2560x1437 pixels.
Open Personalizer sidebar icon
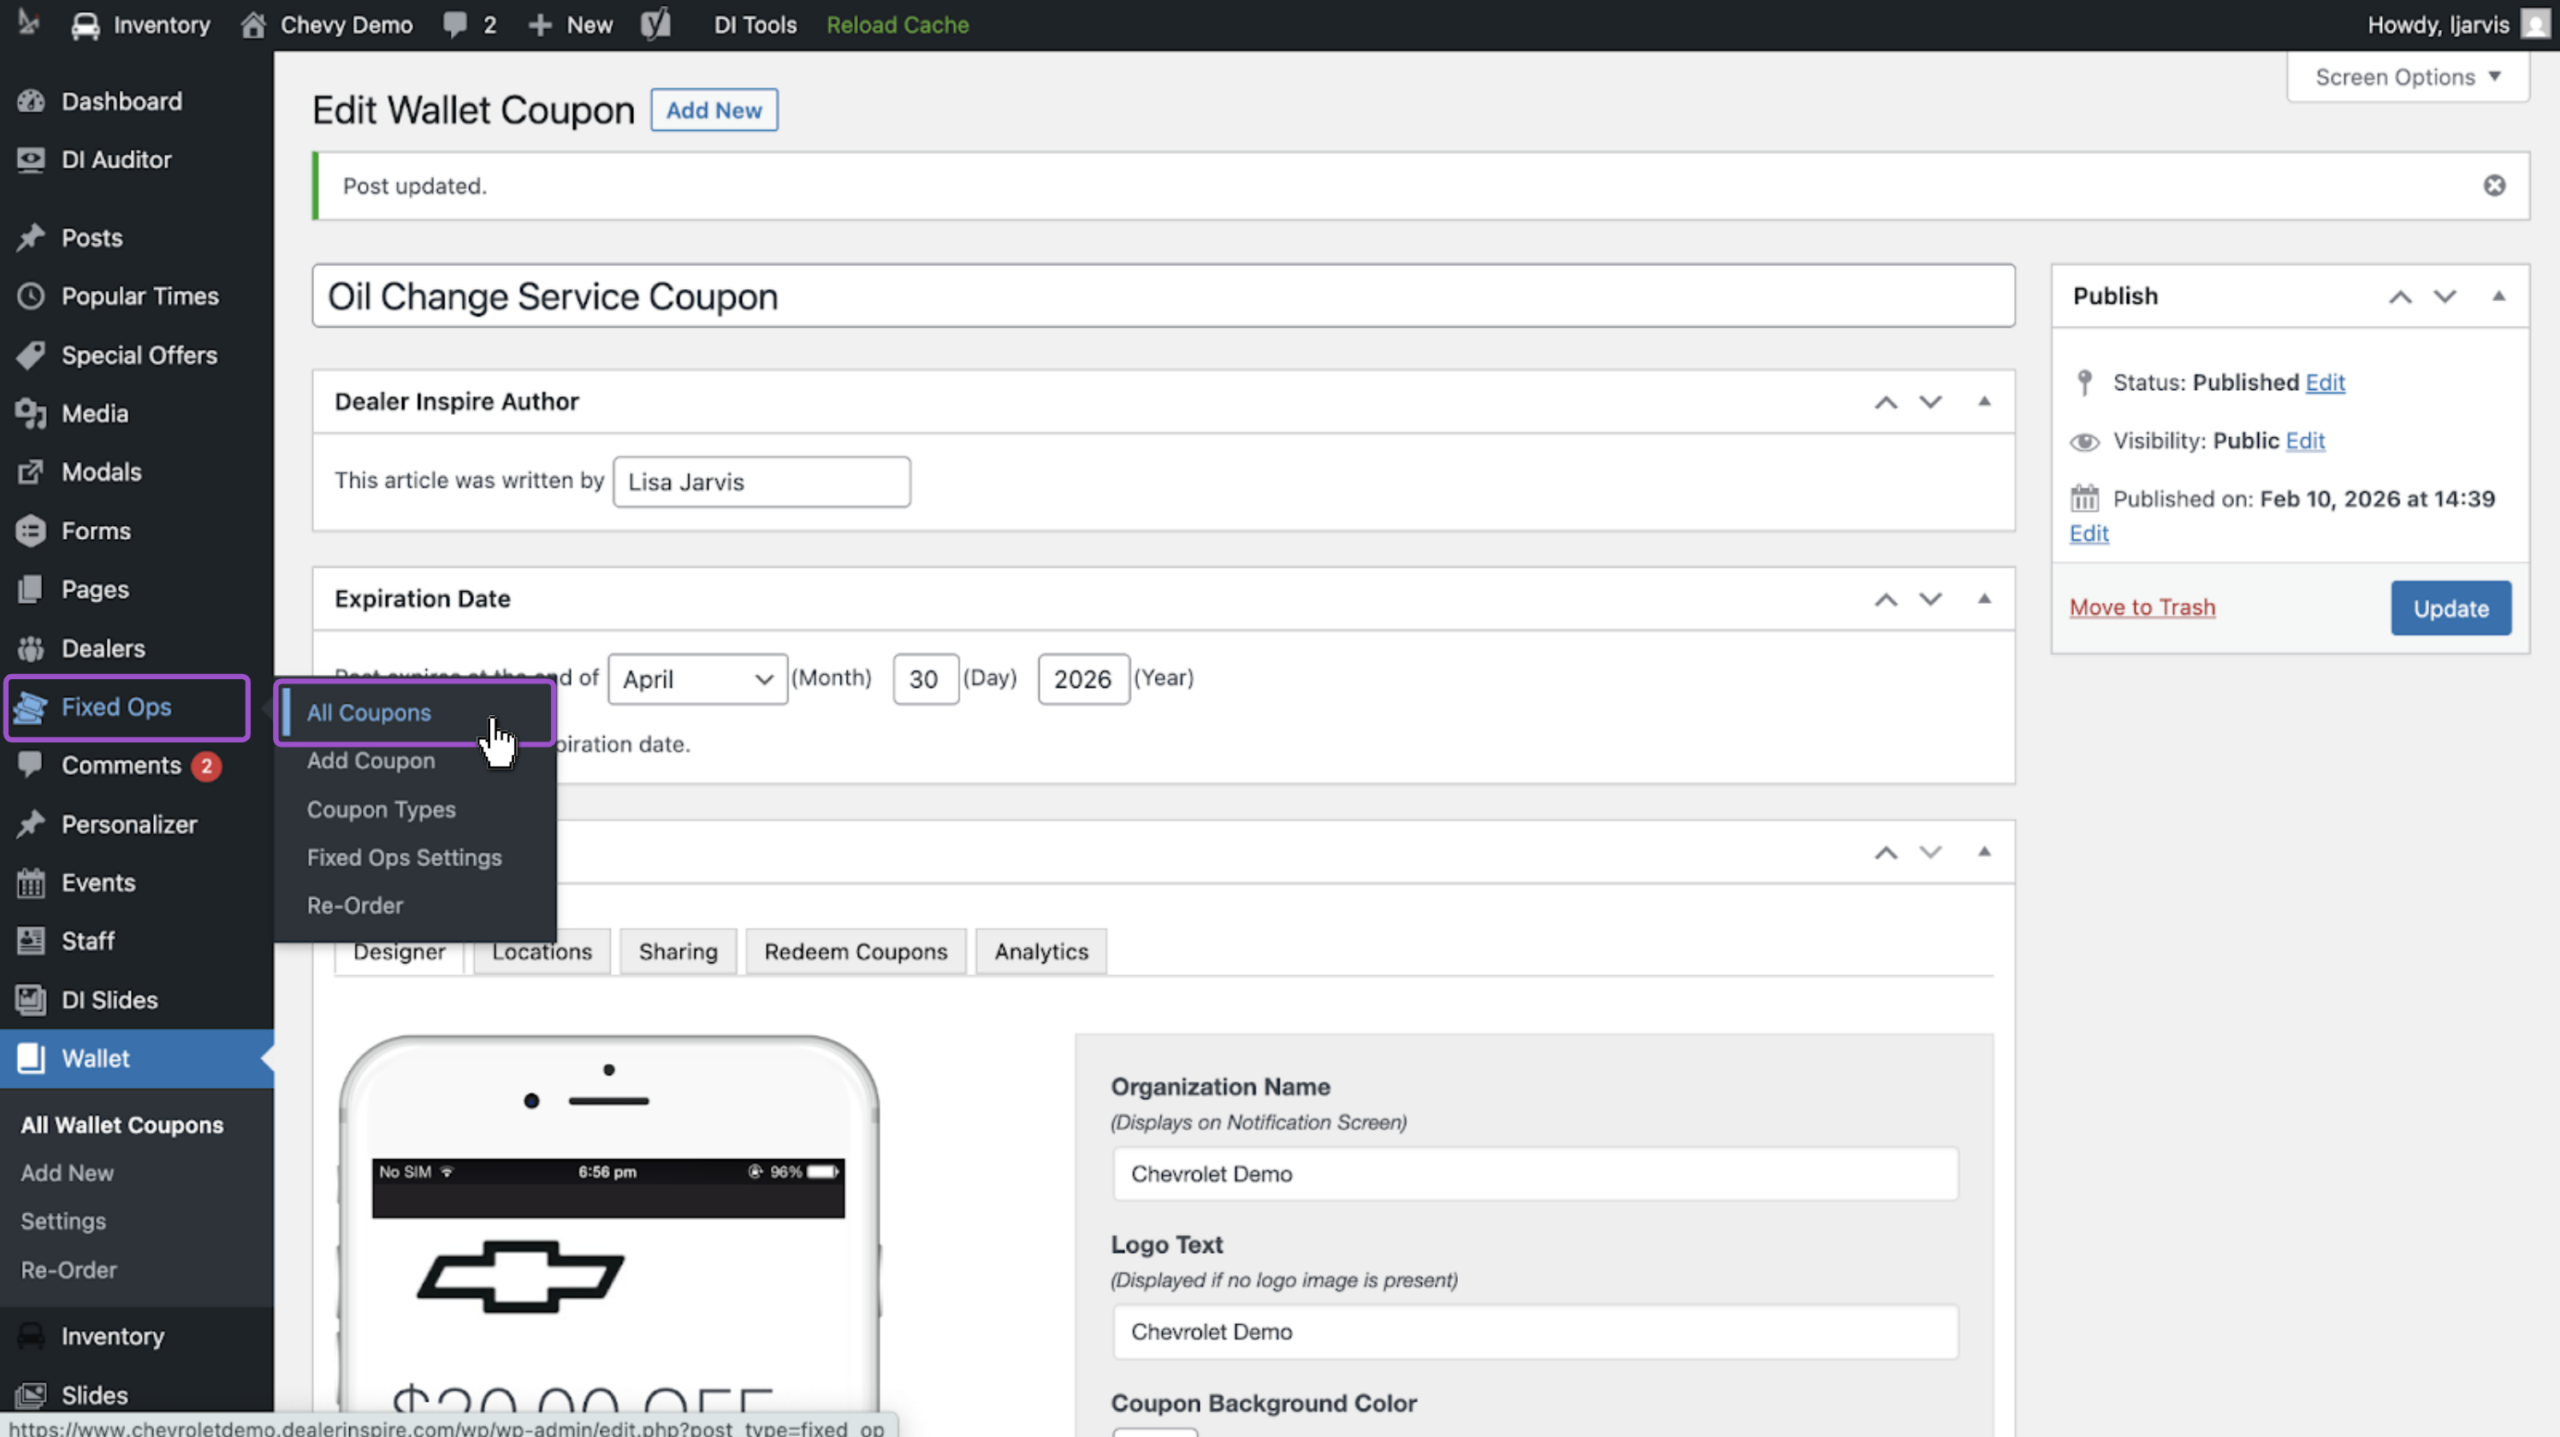[x=31, y=824]
